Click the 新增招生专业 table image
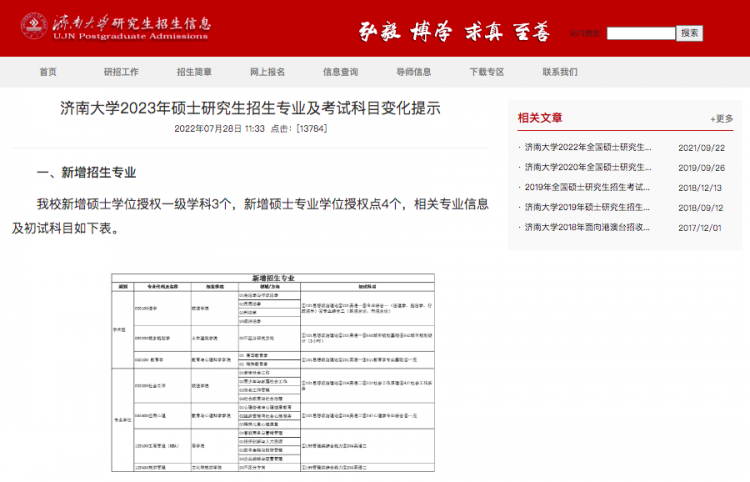The height and width of the screenshot is (482, 750). pos(273,372)
